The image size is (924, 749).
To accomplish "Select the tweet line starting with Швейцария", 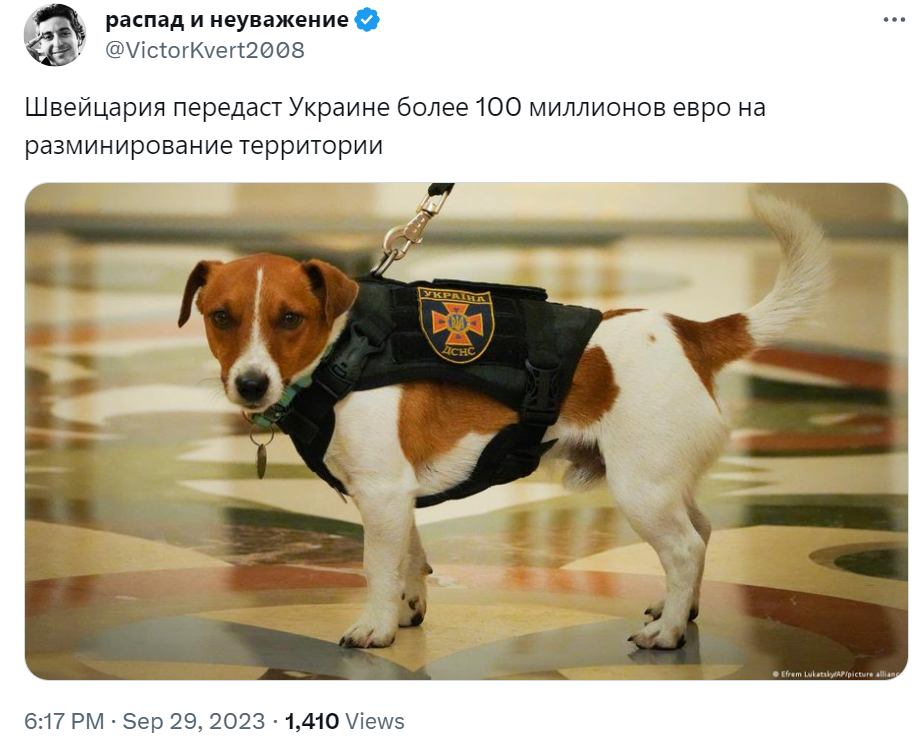I will pos(395,108).
